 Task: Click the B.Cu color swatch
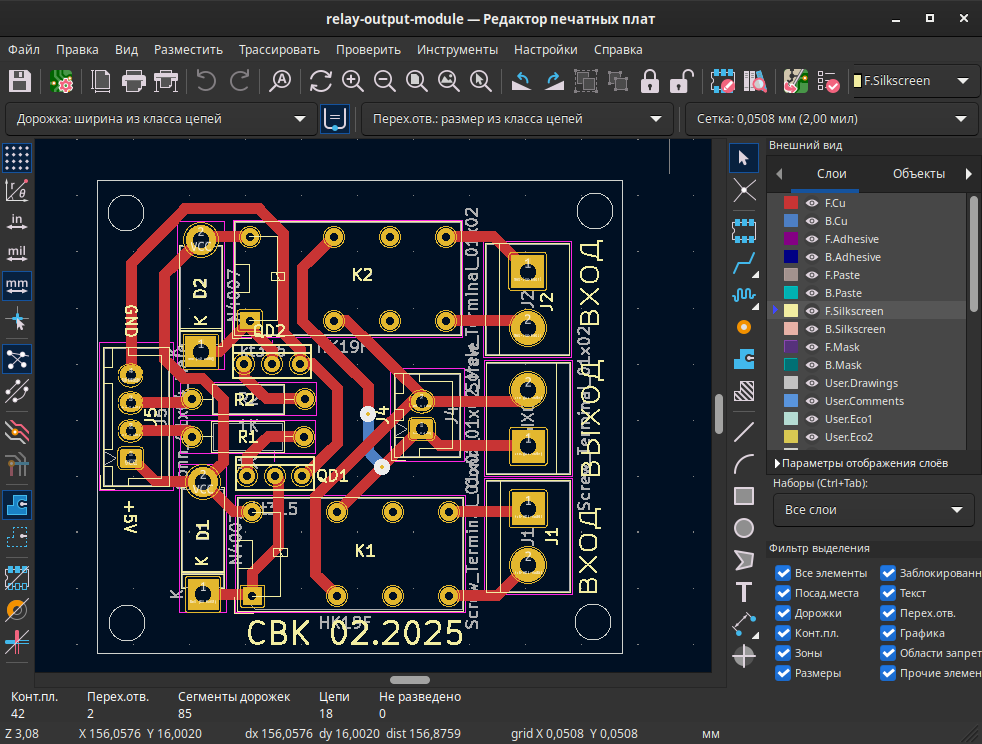coord(793,220)
